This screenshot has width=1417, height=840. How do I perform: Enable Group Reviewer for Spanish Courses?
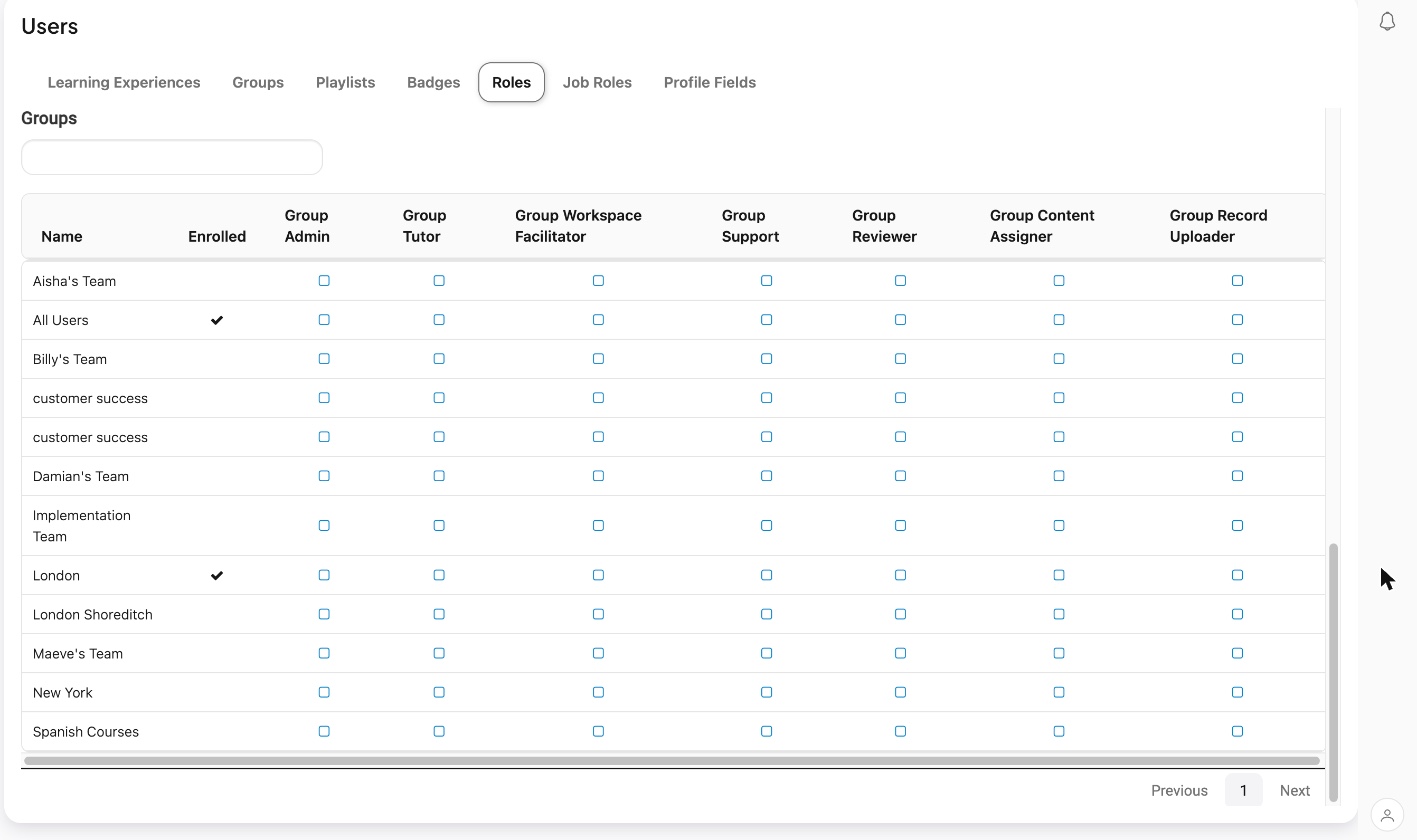pos(901,731)
